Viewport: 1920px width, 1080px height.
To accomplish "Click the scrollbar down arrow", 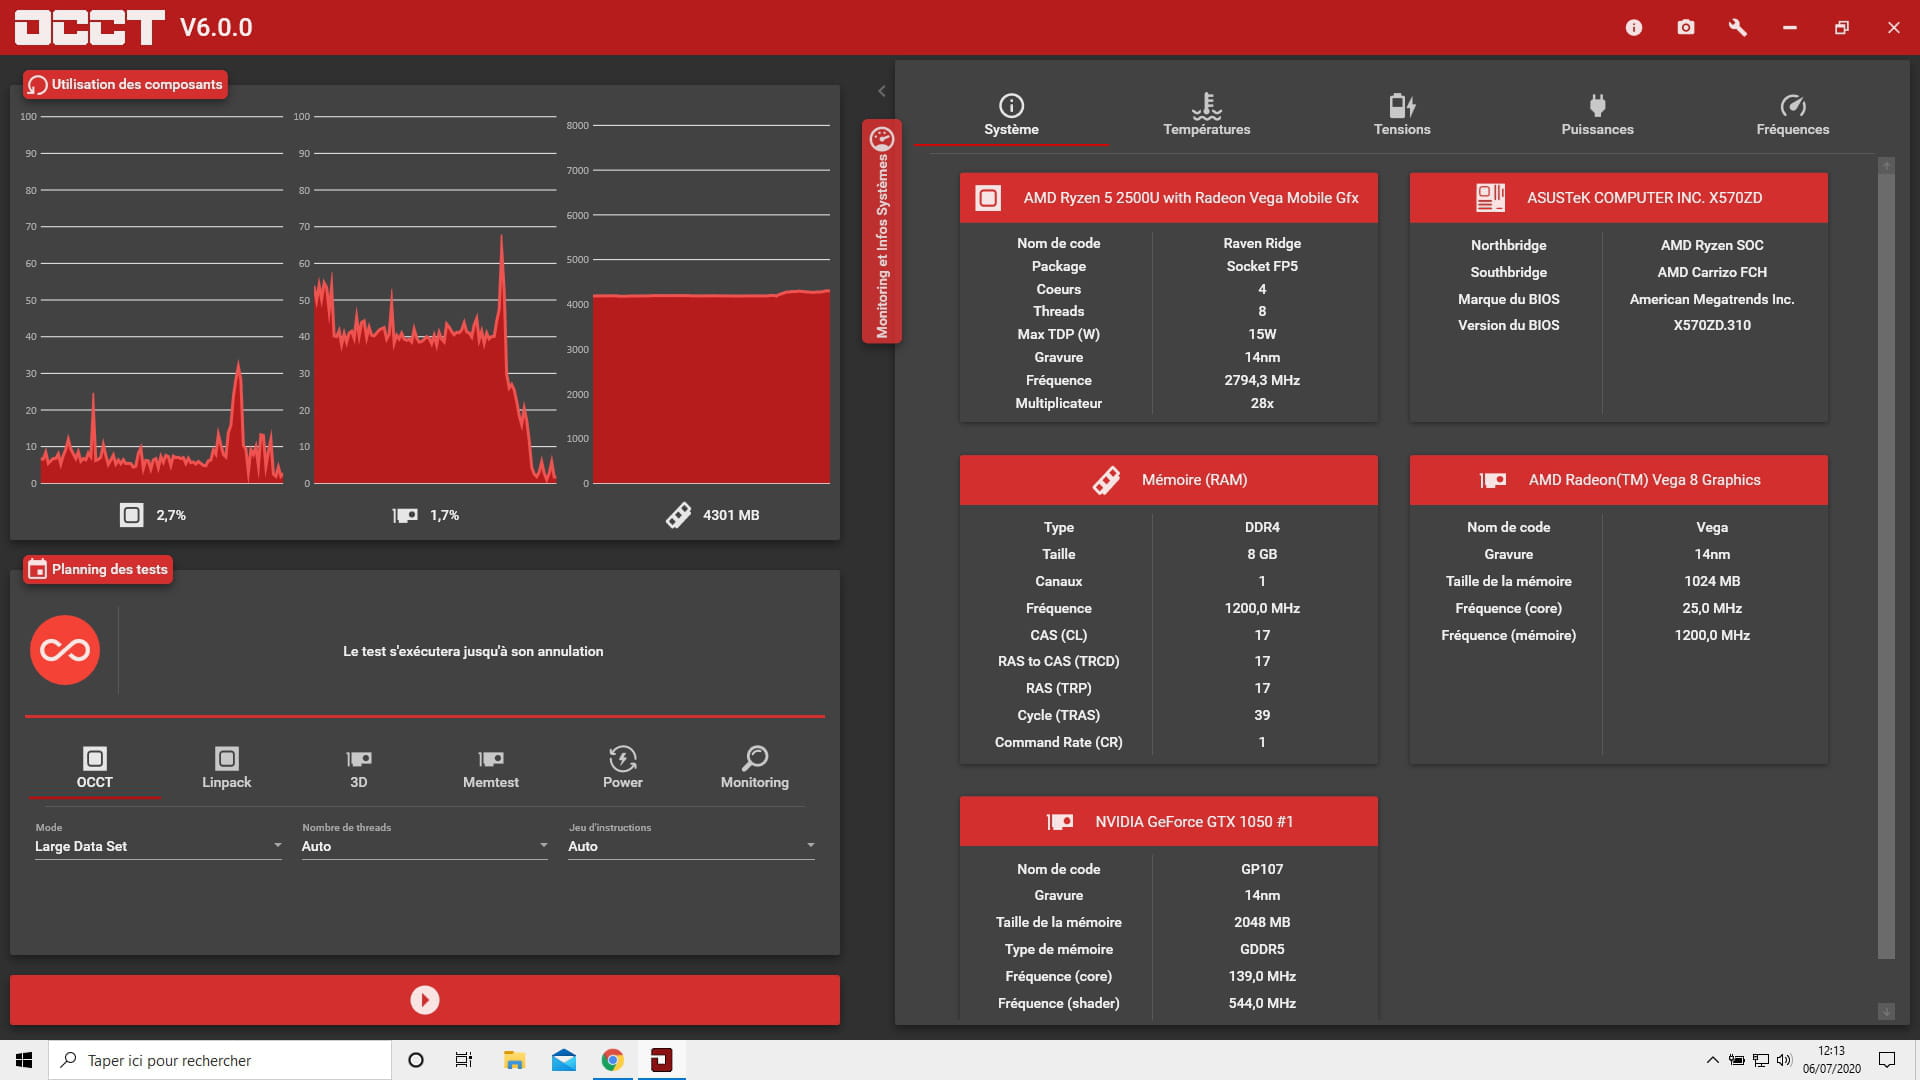I will (1886, 1012).
